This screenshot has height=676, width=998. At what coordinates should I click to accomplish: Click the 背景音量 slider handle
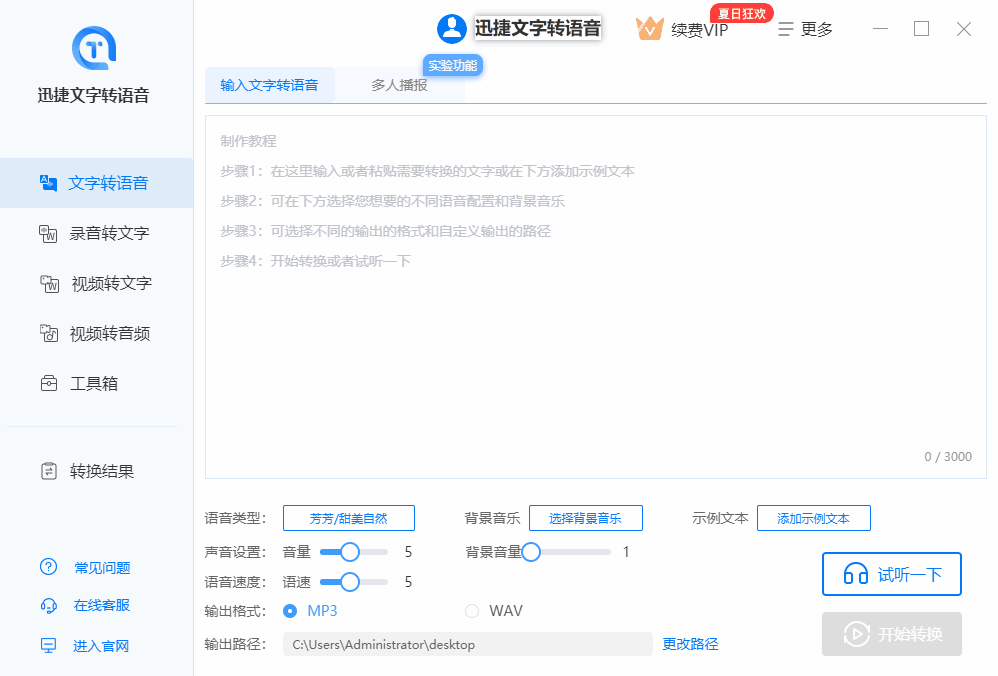tap(531, 552)
